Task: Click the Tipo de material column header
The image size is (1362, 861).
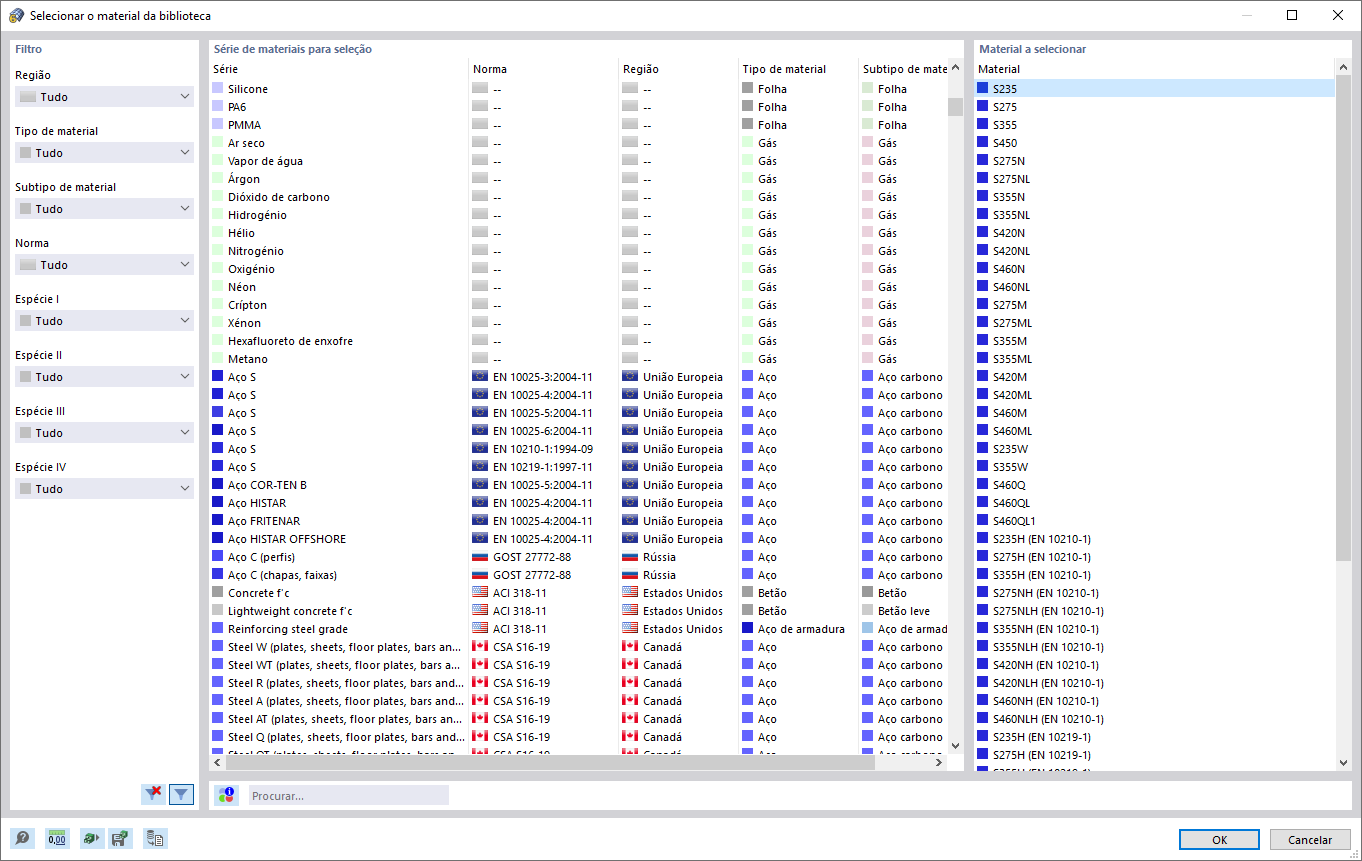Action: 799,69
